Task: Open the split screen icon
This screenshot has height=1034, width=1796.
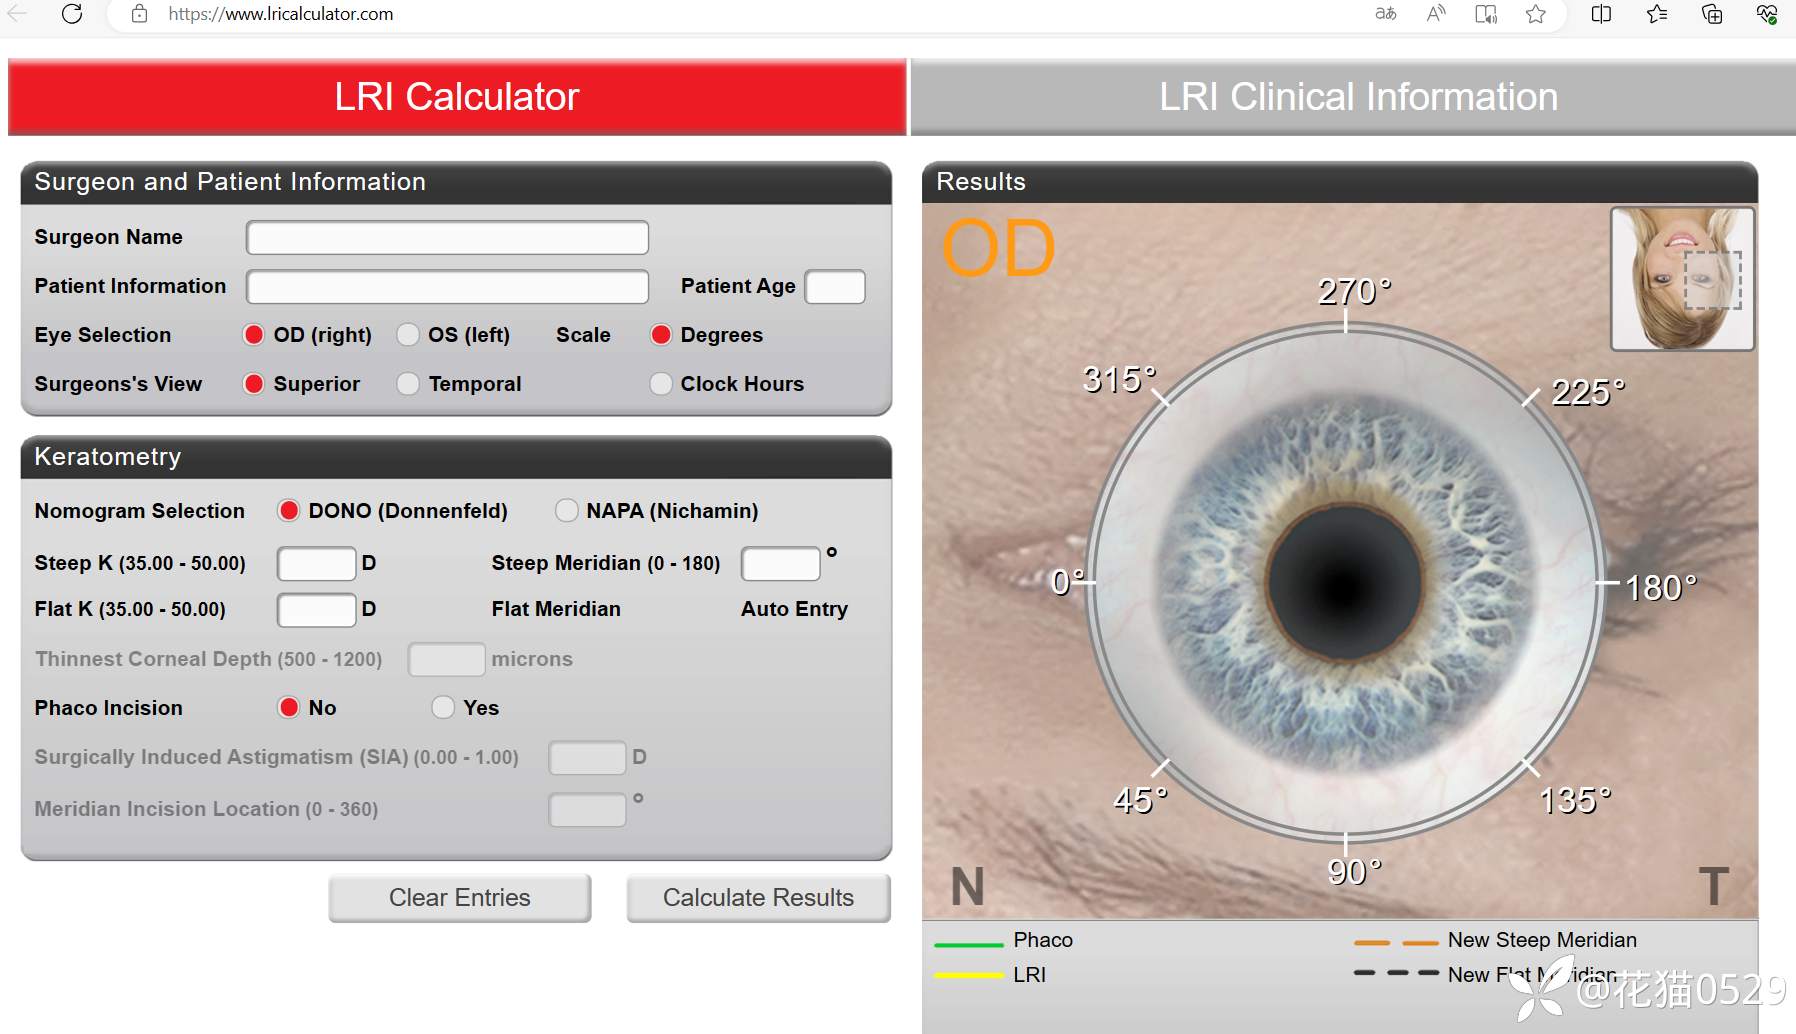Action: pyautogui.click(x=1601, y=14)
